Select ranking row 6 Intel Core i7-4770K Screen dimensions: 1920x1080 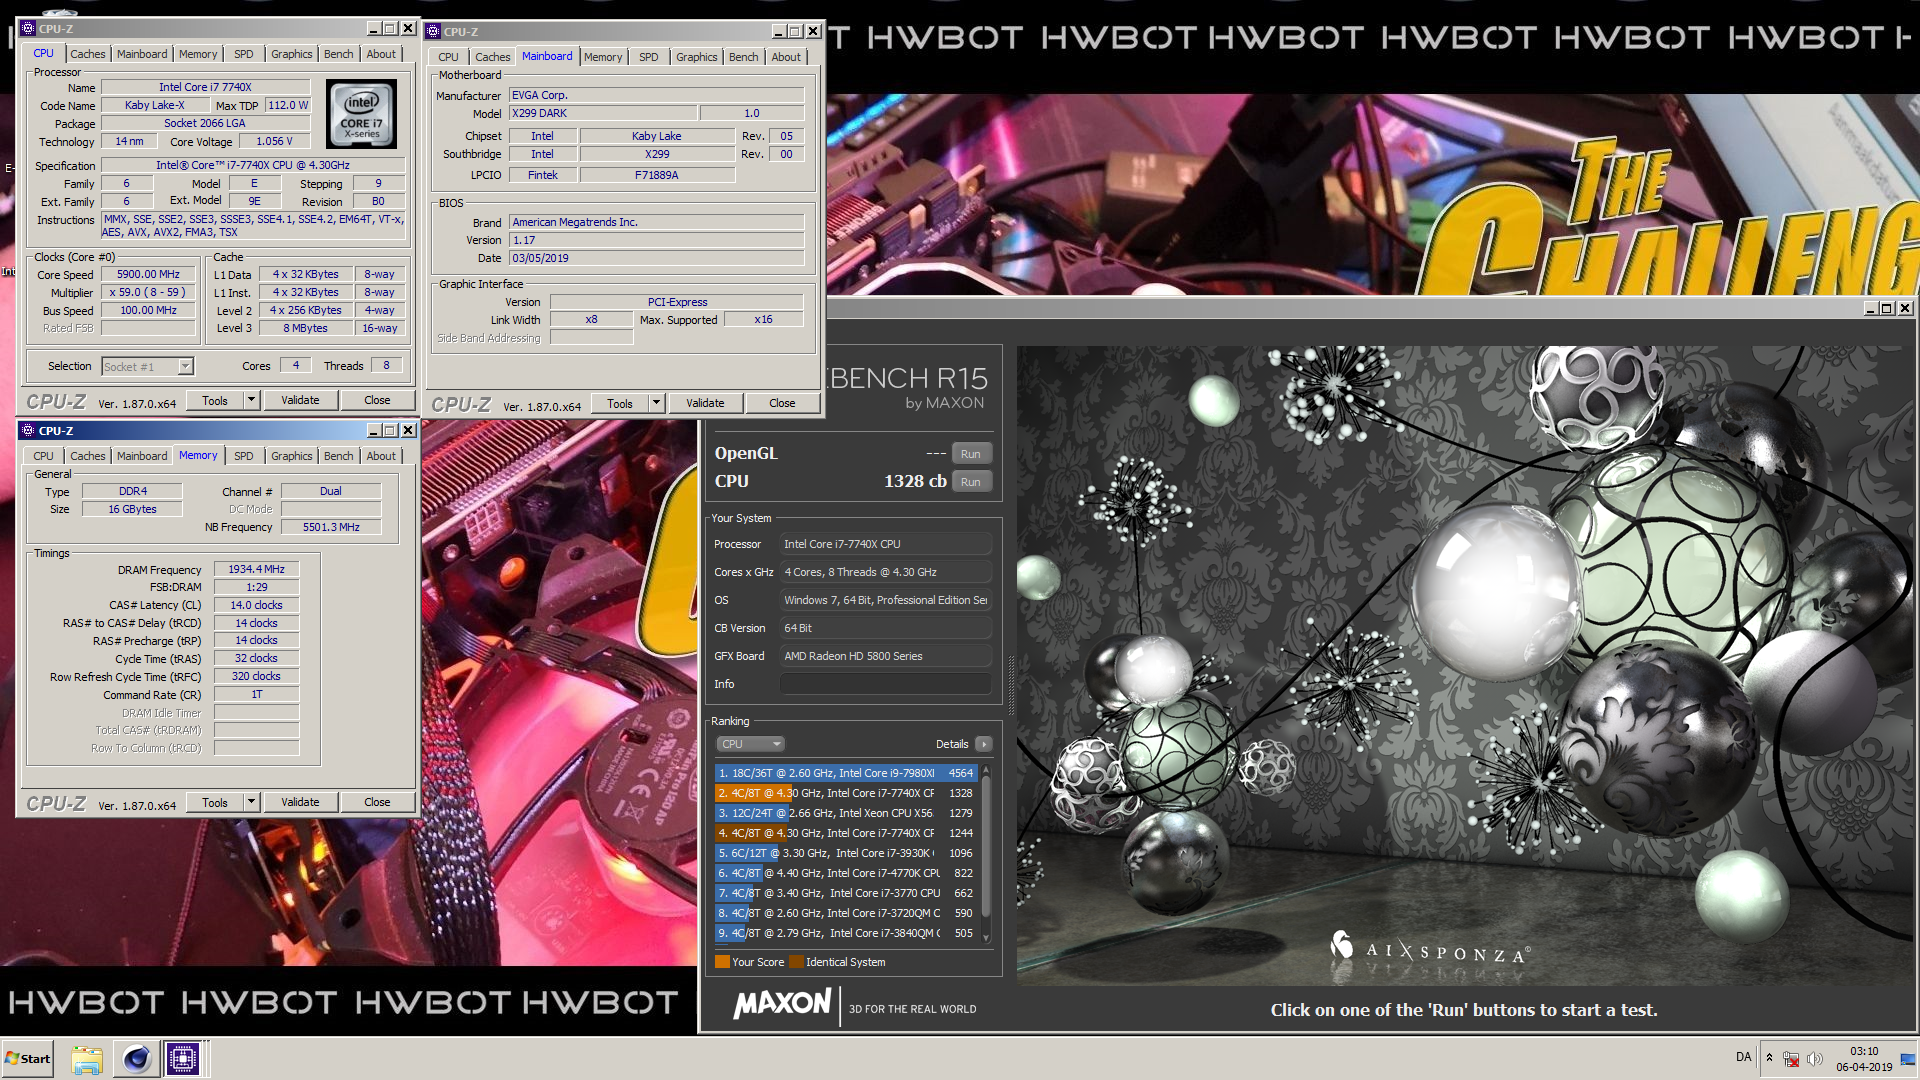tap(846, 873)
